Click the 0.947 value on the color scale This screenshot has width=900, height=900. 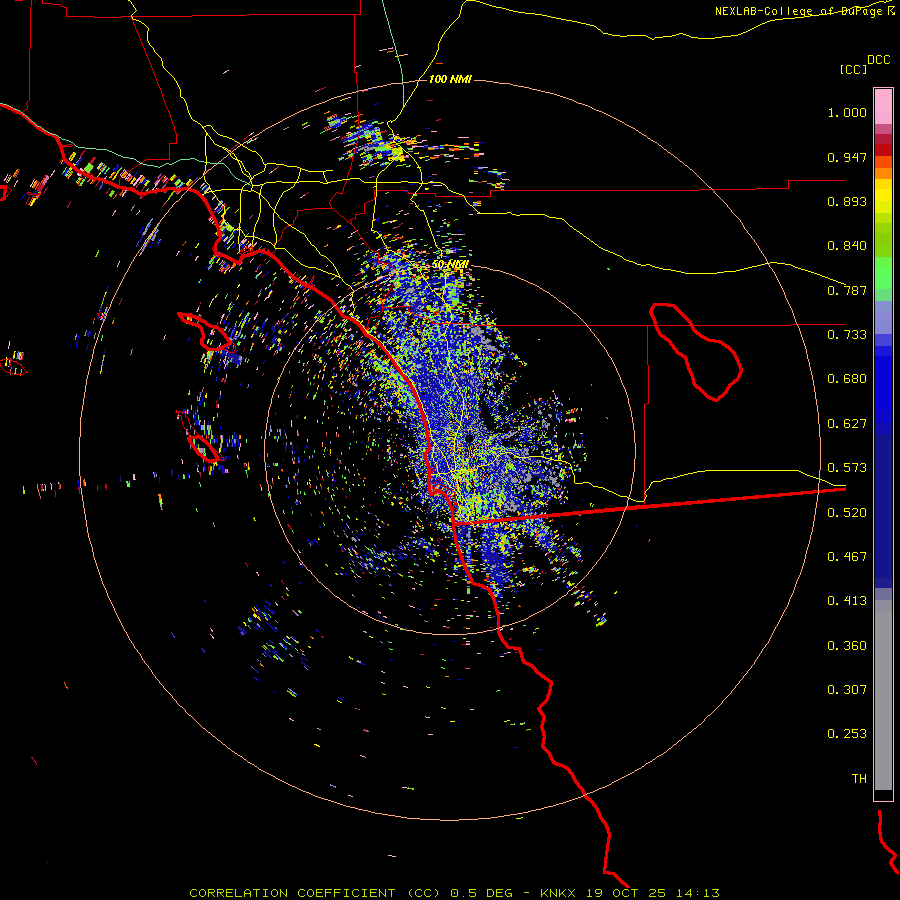coord(847,157)
